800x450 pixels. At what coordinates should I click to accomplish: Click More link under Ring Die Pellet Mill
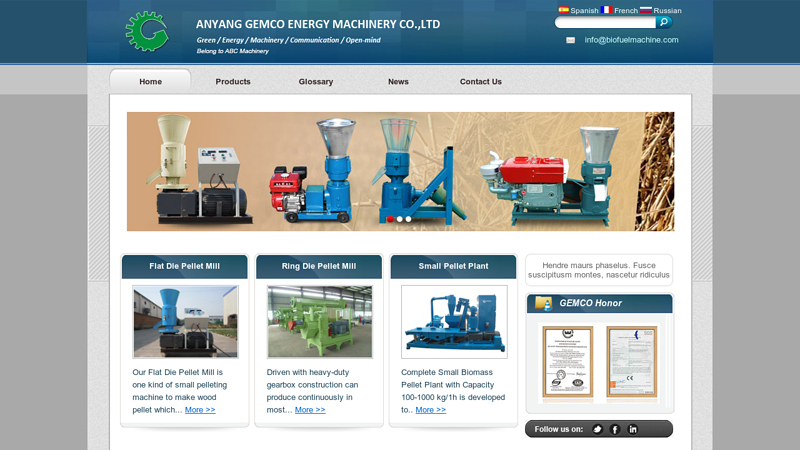(x=310, y=410)
